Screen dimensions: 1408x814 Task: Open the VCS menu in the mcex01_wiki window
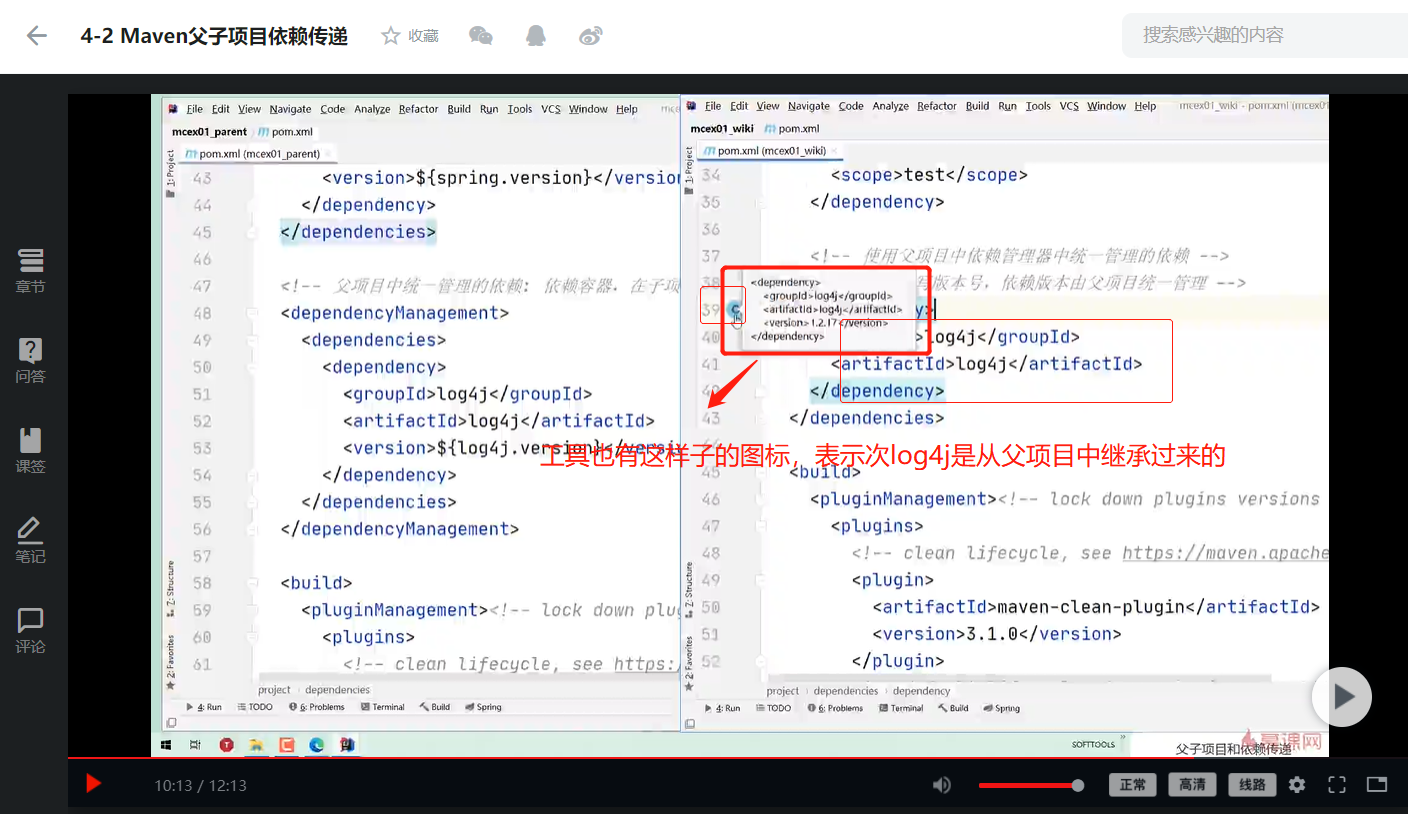1069,106
